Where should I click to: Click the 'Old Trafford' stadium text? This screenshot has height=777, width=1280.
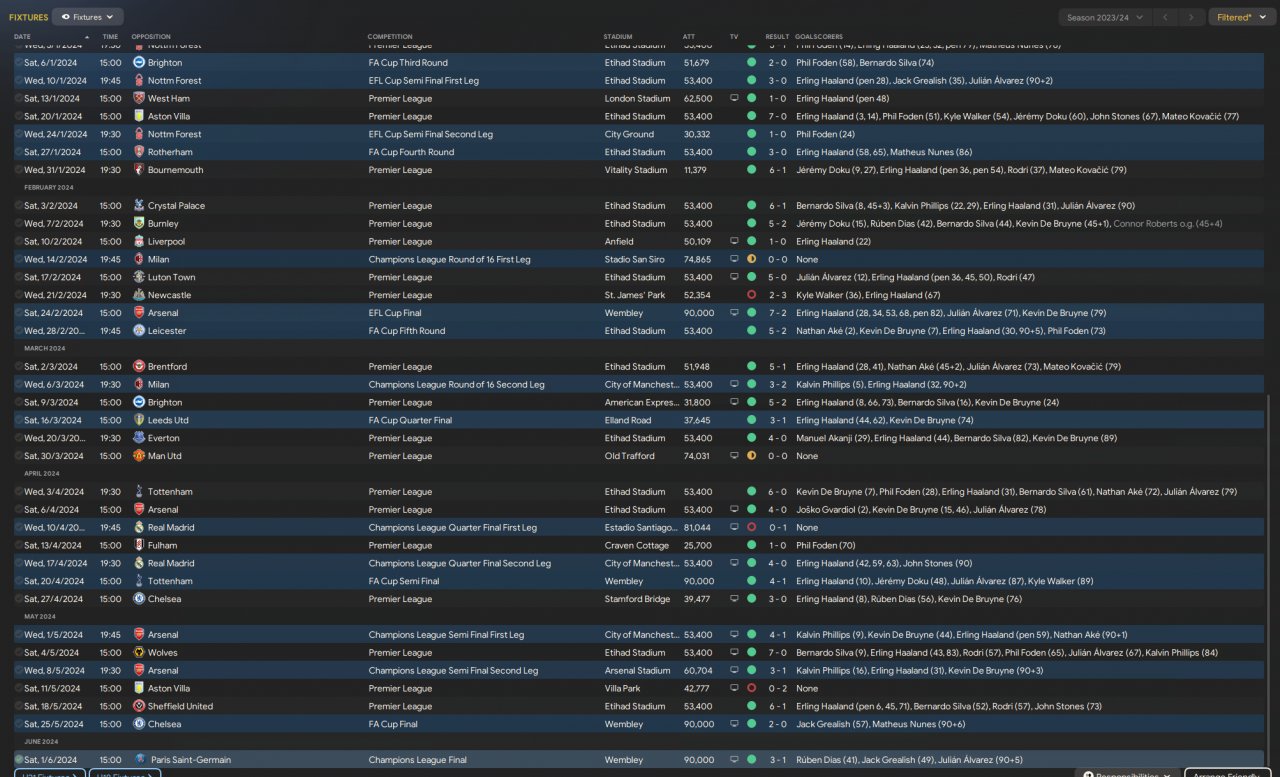[630, 456]
